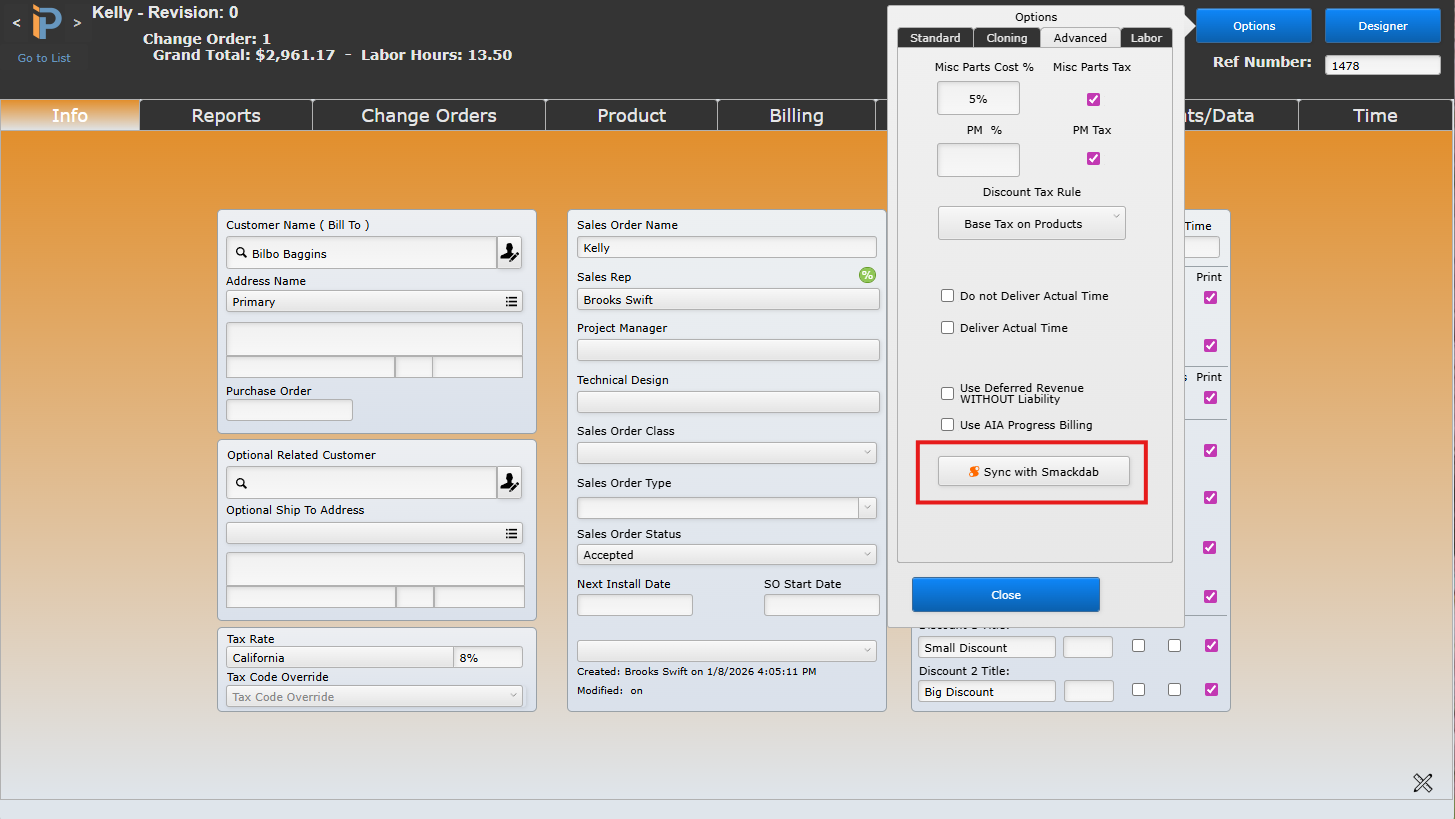
Task: Click the crossed tools icon at bottom right
Action: coord(1423,783)
